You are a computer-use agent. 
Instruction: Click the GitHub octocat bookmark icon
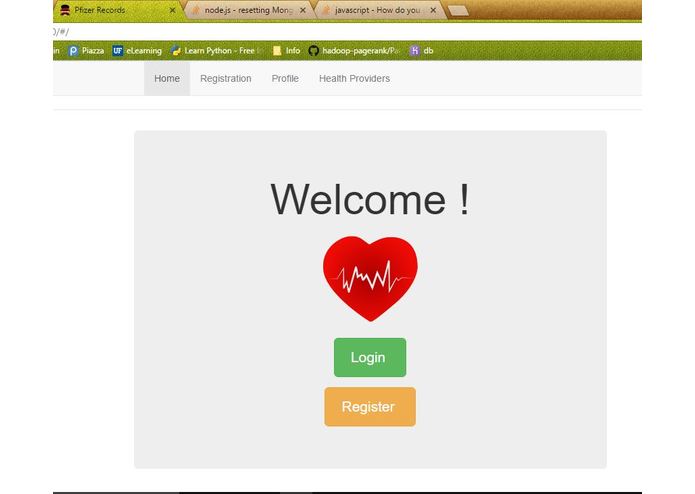click(x=313, y=51)
